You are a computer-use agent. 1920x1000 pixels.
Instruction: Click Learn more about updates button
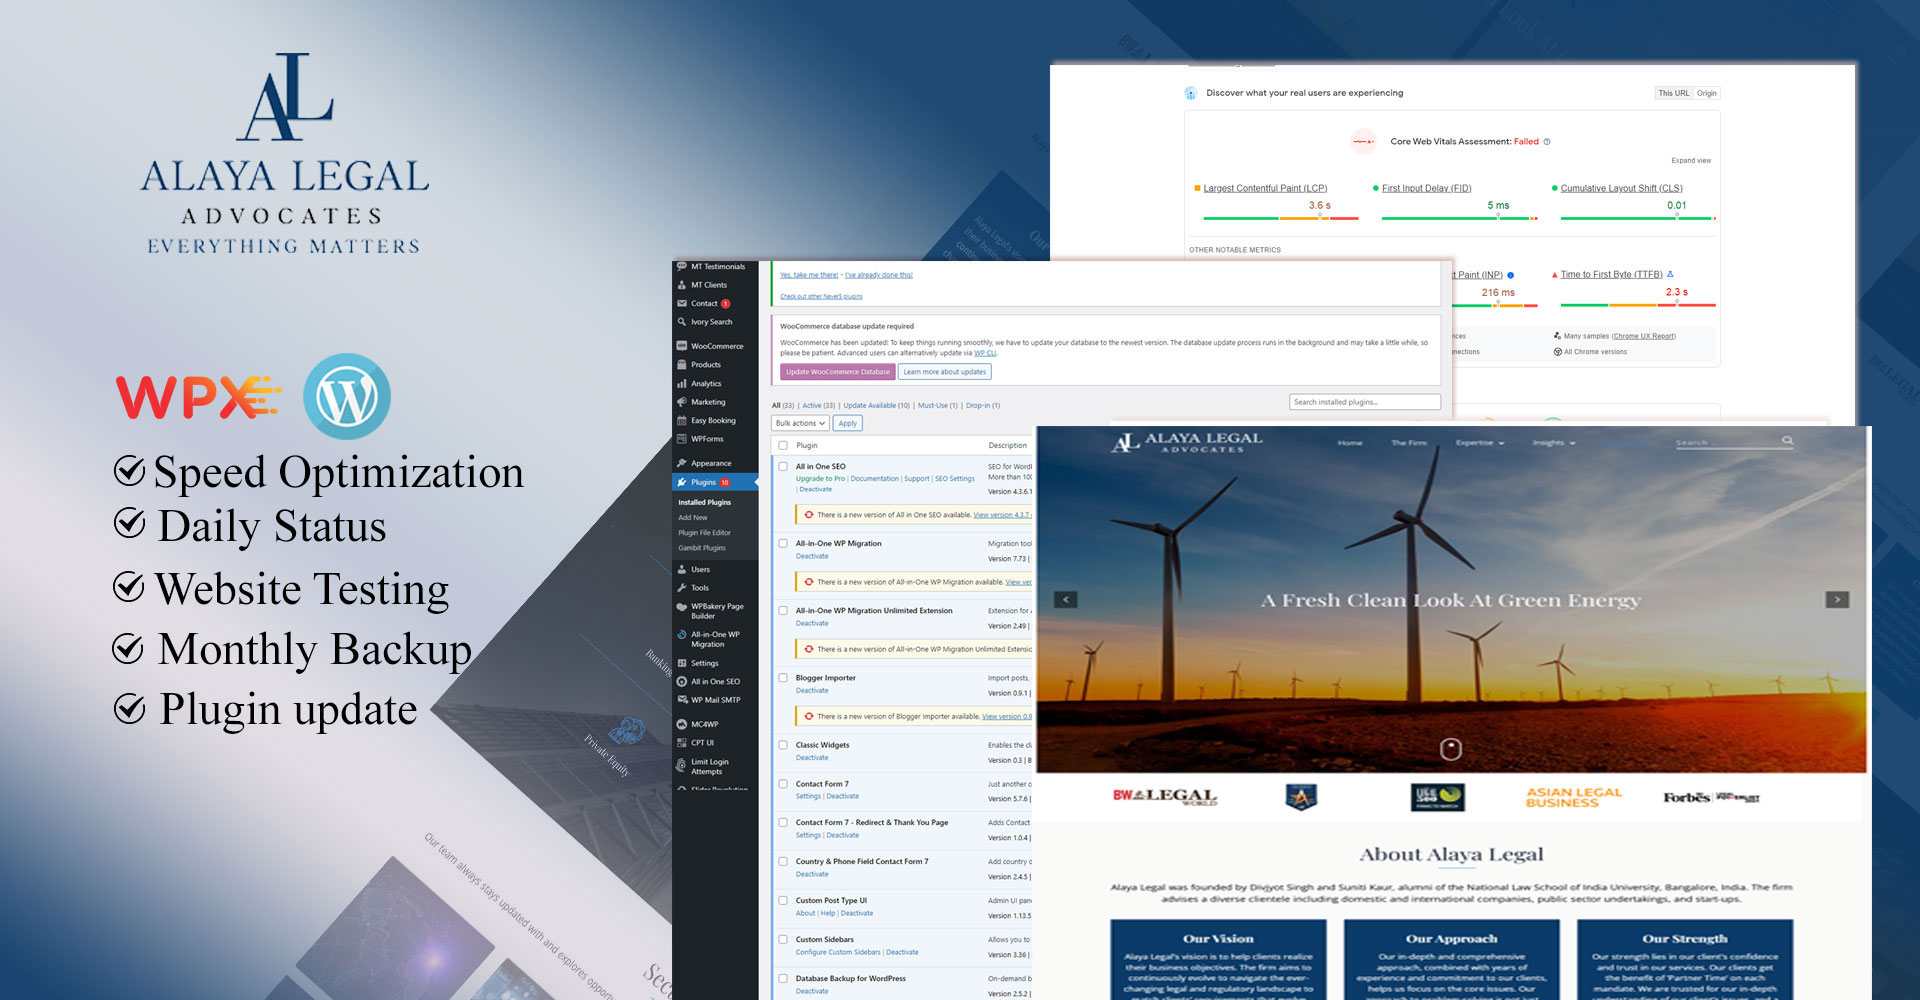pos(945,372)
